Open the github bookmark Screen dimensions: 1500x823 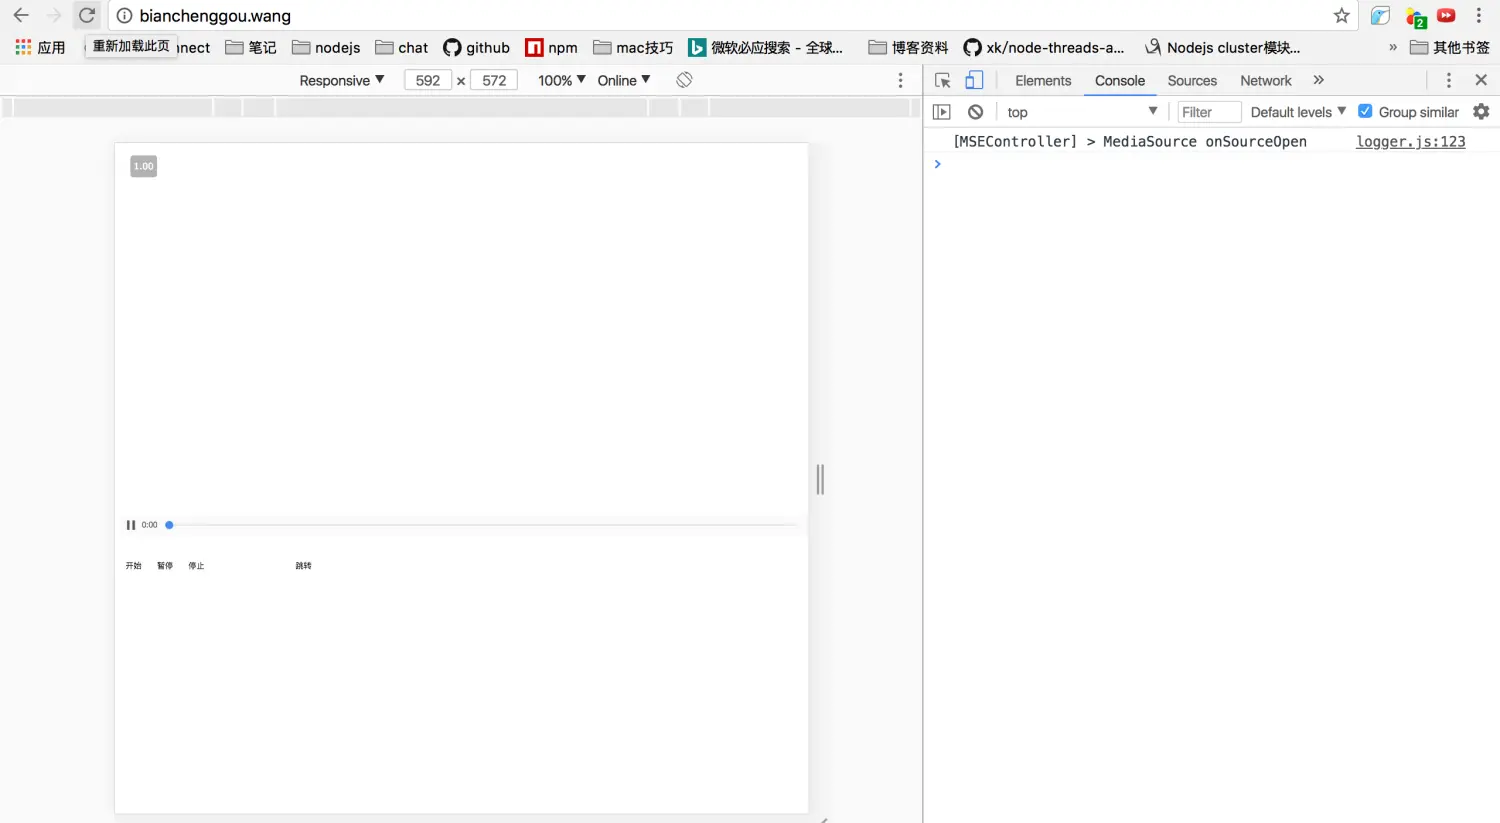[x=476, y=47]
